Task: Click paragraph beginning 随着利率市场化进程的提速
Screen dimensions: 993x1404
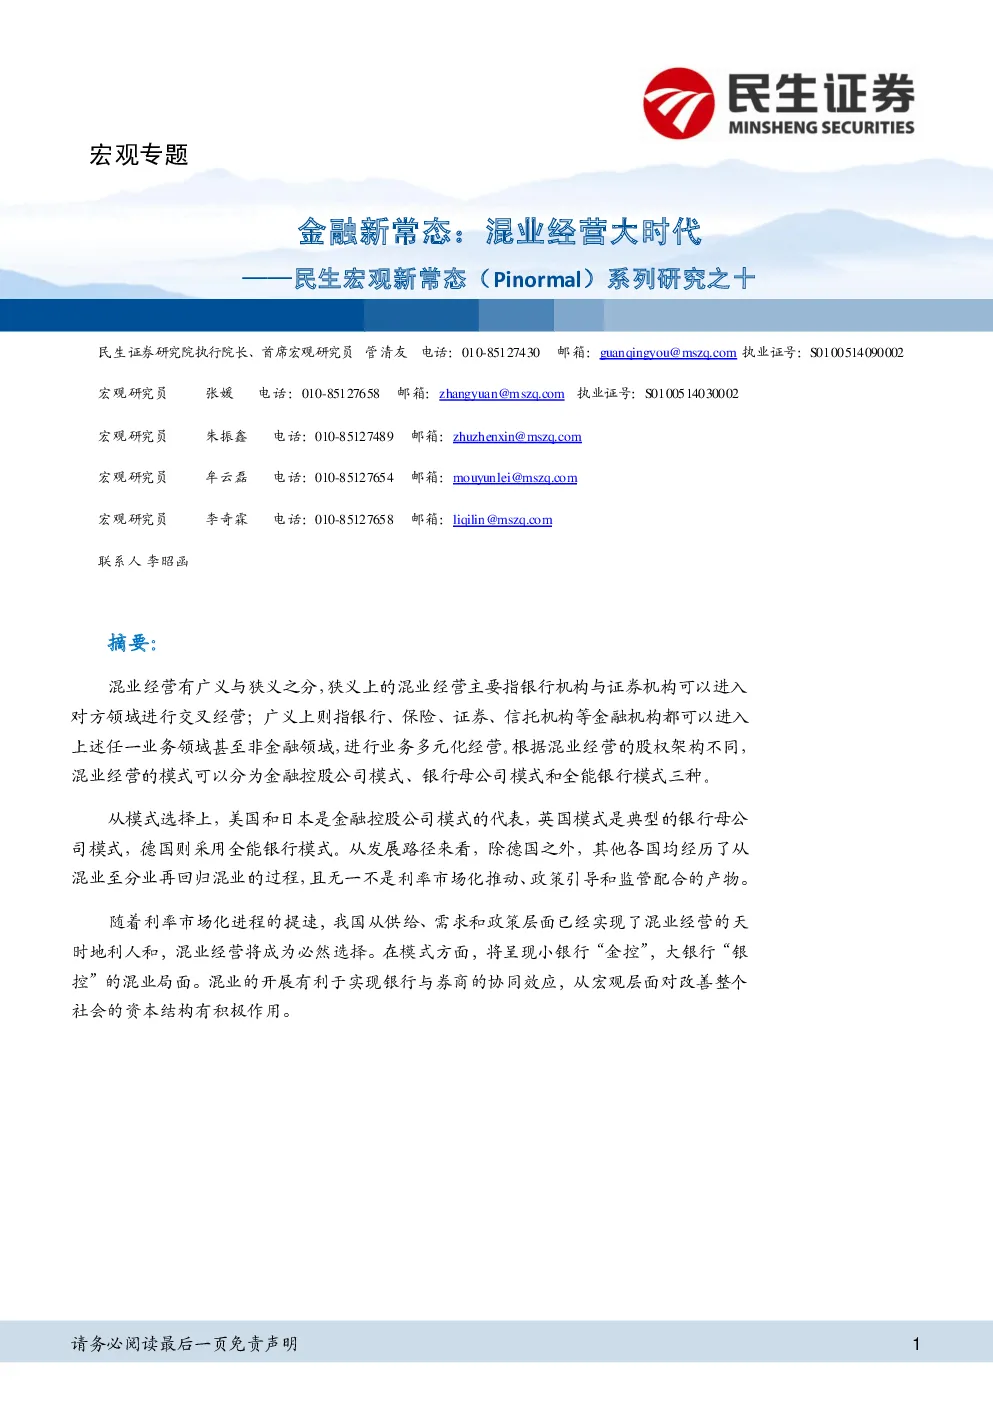Action: 410,966
